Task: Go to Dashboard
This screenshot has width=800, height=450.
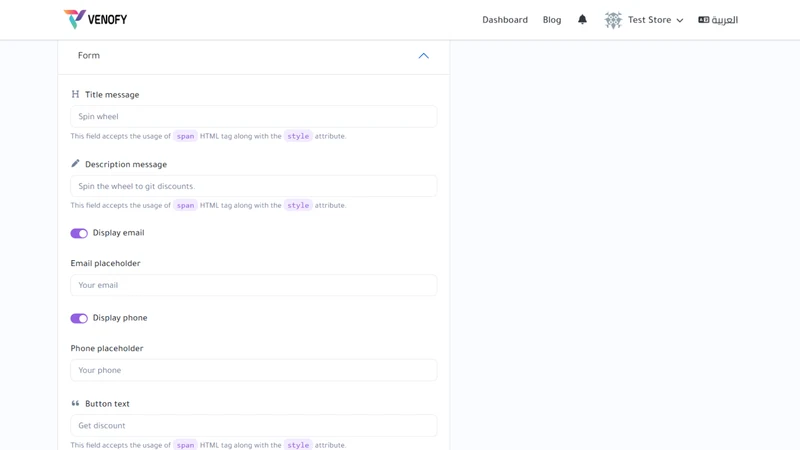Action: click(505, 20)
